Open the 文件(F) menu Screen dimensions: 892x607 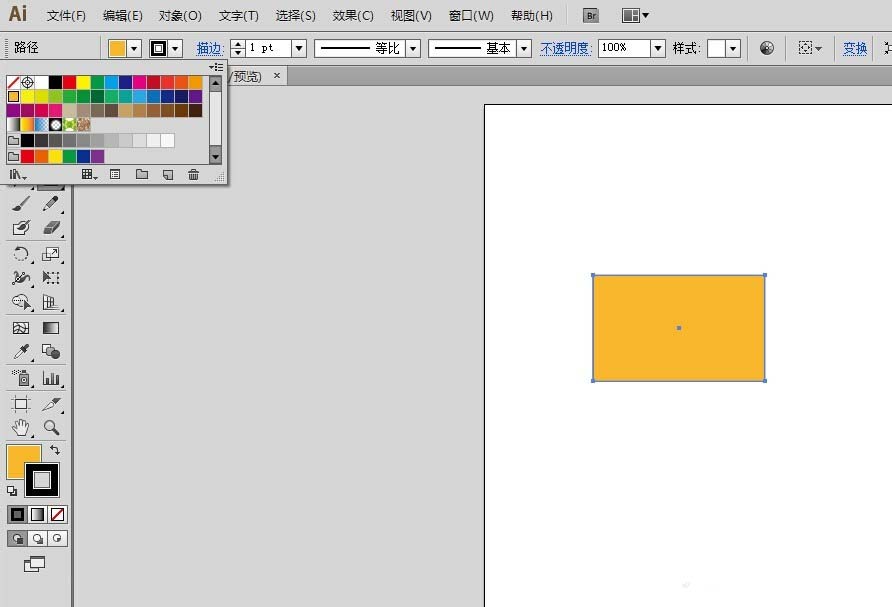click(66, 16)
